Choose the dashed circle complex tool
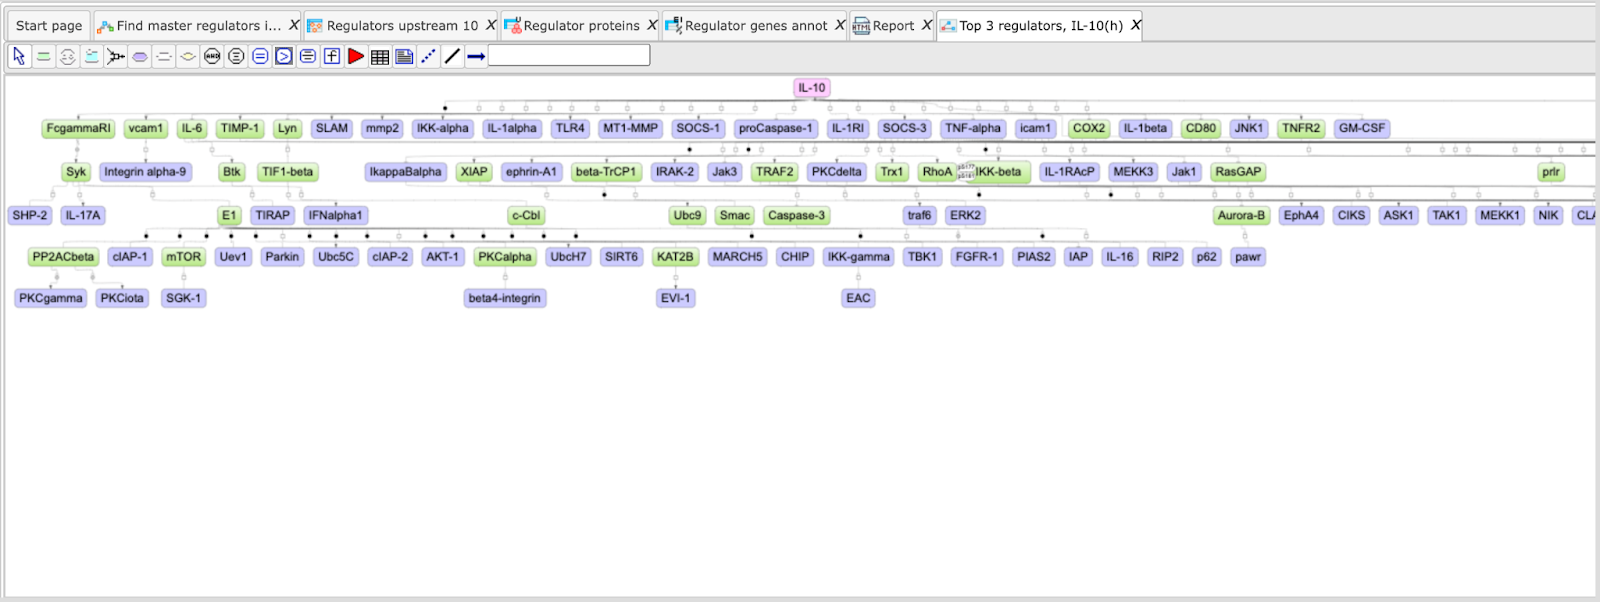 pos(67,57)
